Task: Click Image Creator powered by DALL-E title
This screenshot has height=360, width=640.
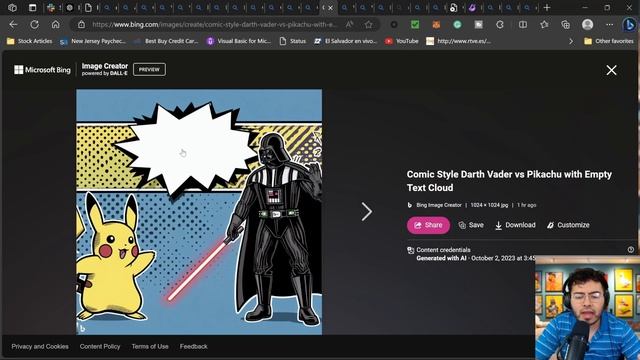Action: (104, 69)
